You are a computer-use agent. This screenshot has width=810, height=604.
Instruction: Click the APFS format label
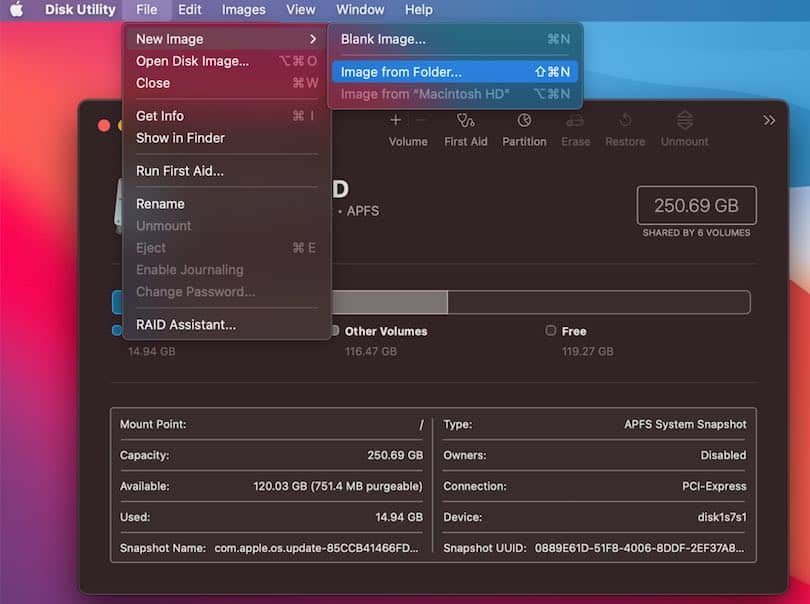(363, 211)
